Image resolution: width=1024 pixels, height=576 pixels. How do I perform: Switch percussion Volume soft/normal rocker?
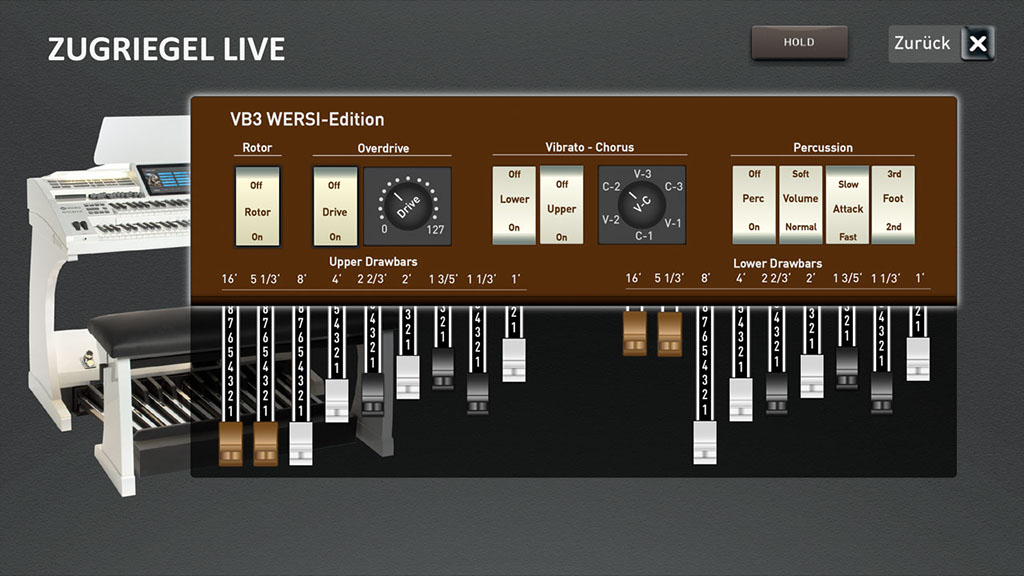point(800,206)
